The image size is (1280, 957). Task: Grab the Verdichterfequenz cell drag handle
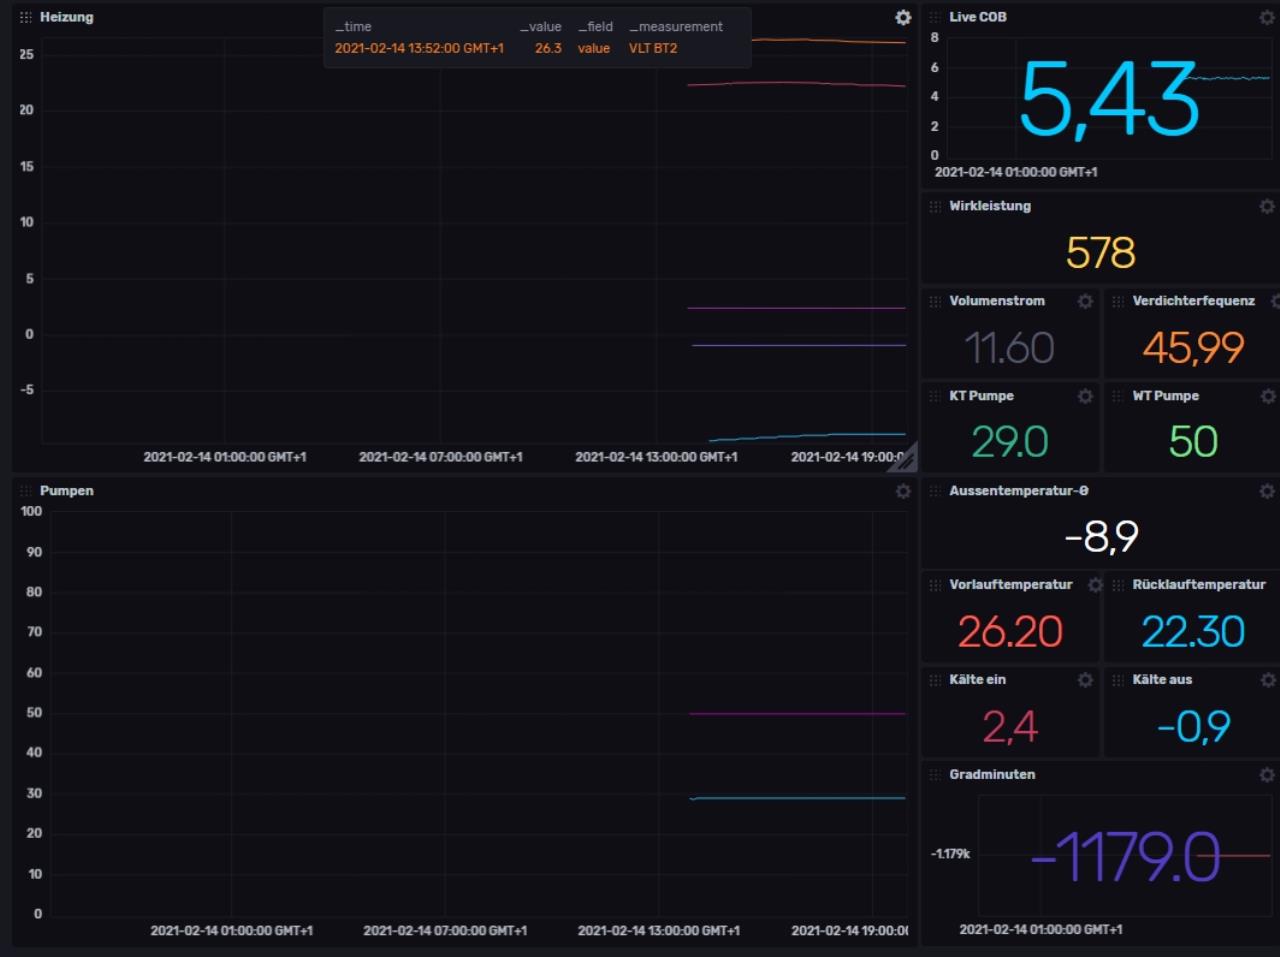click(1118, 301)
